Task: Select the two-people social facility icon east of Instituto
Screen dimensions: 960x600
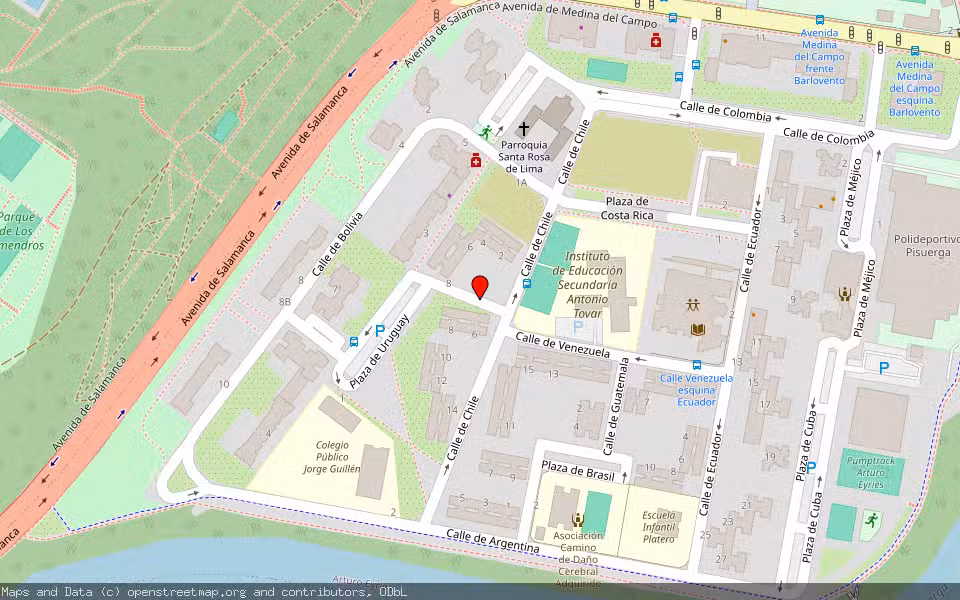Action: click(692, 305)
